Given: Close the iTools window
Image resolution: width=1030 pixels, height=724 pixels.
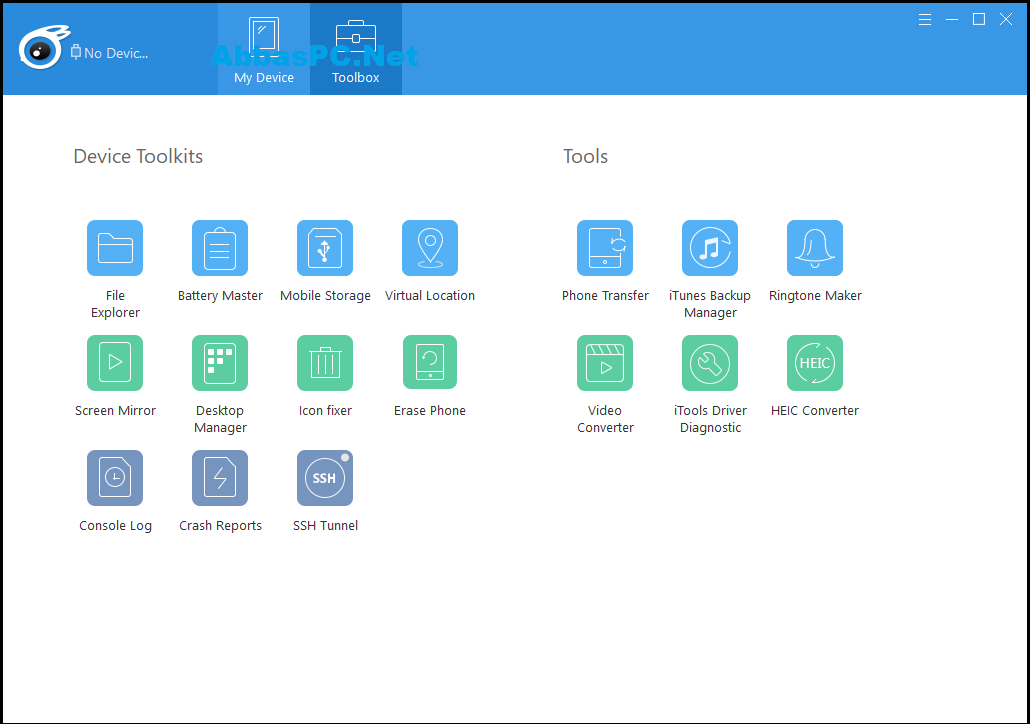Looking at the screenshot, I should (x=1006, y=20).
